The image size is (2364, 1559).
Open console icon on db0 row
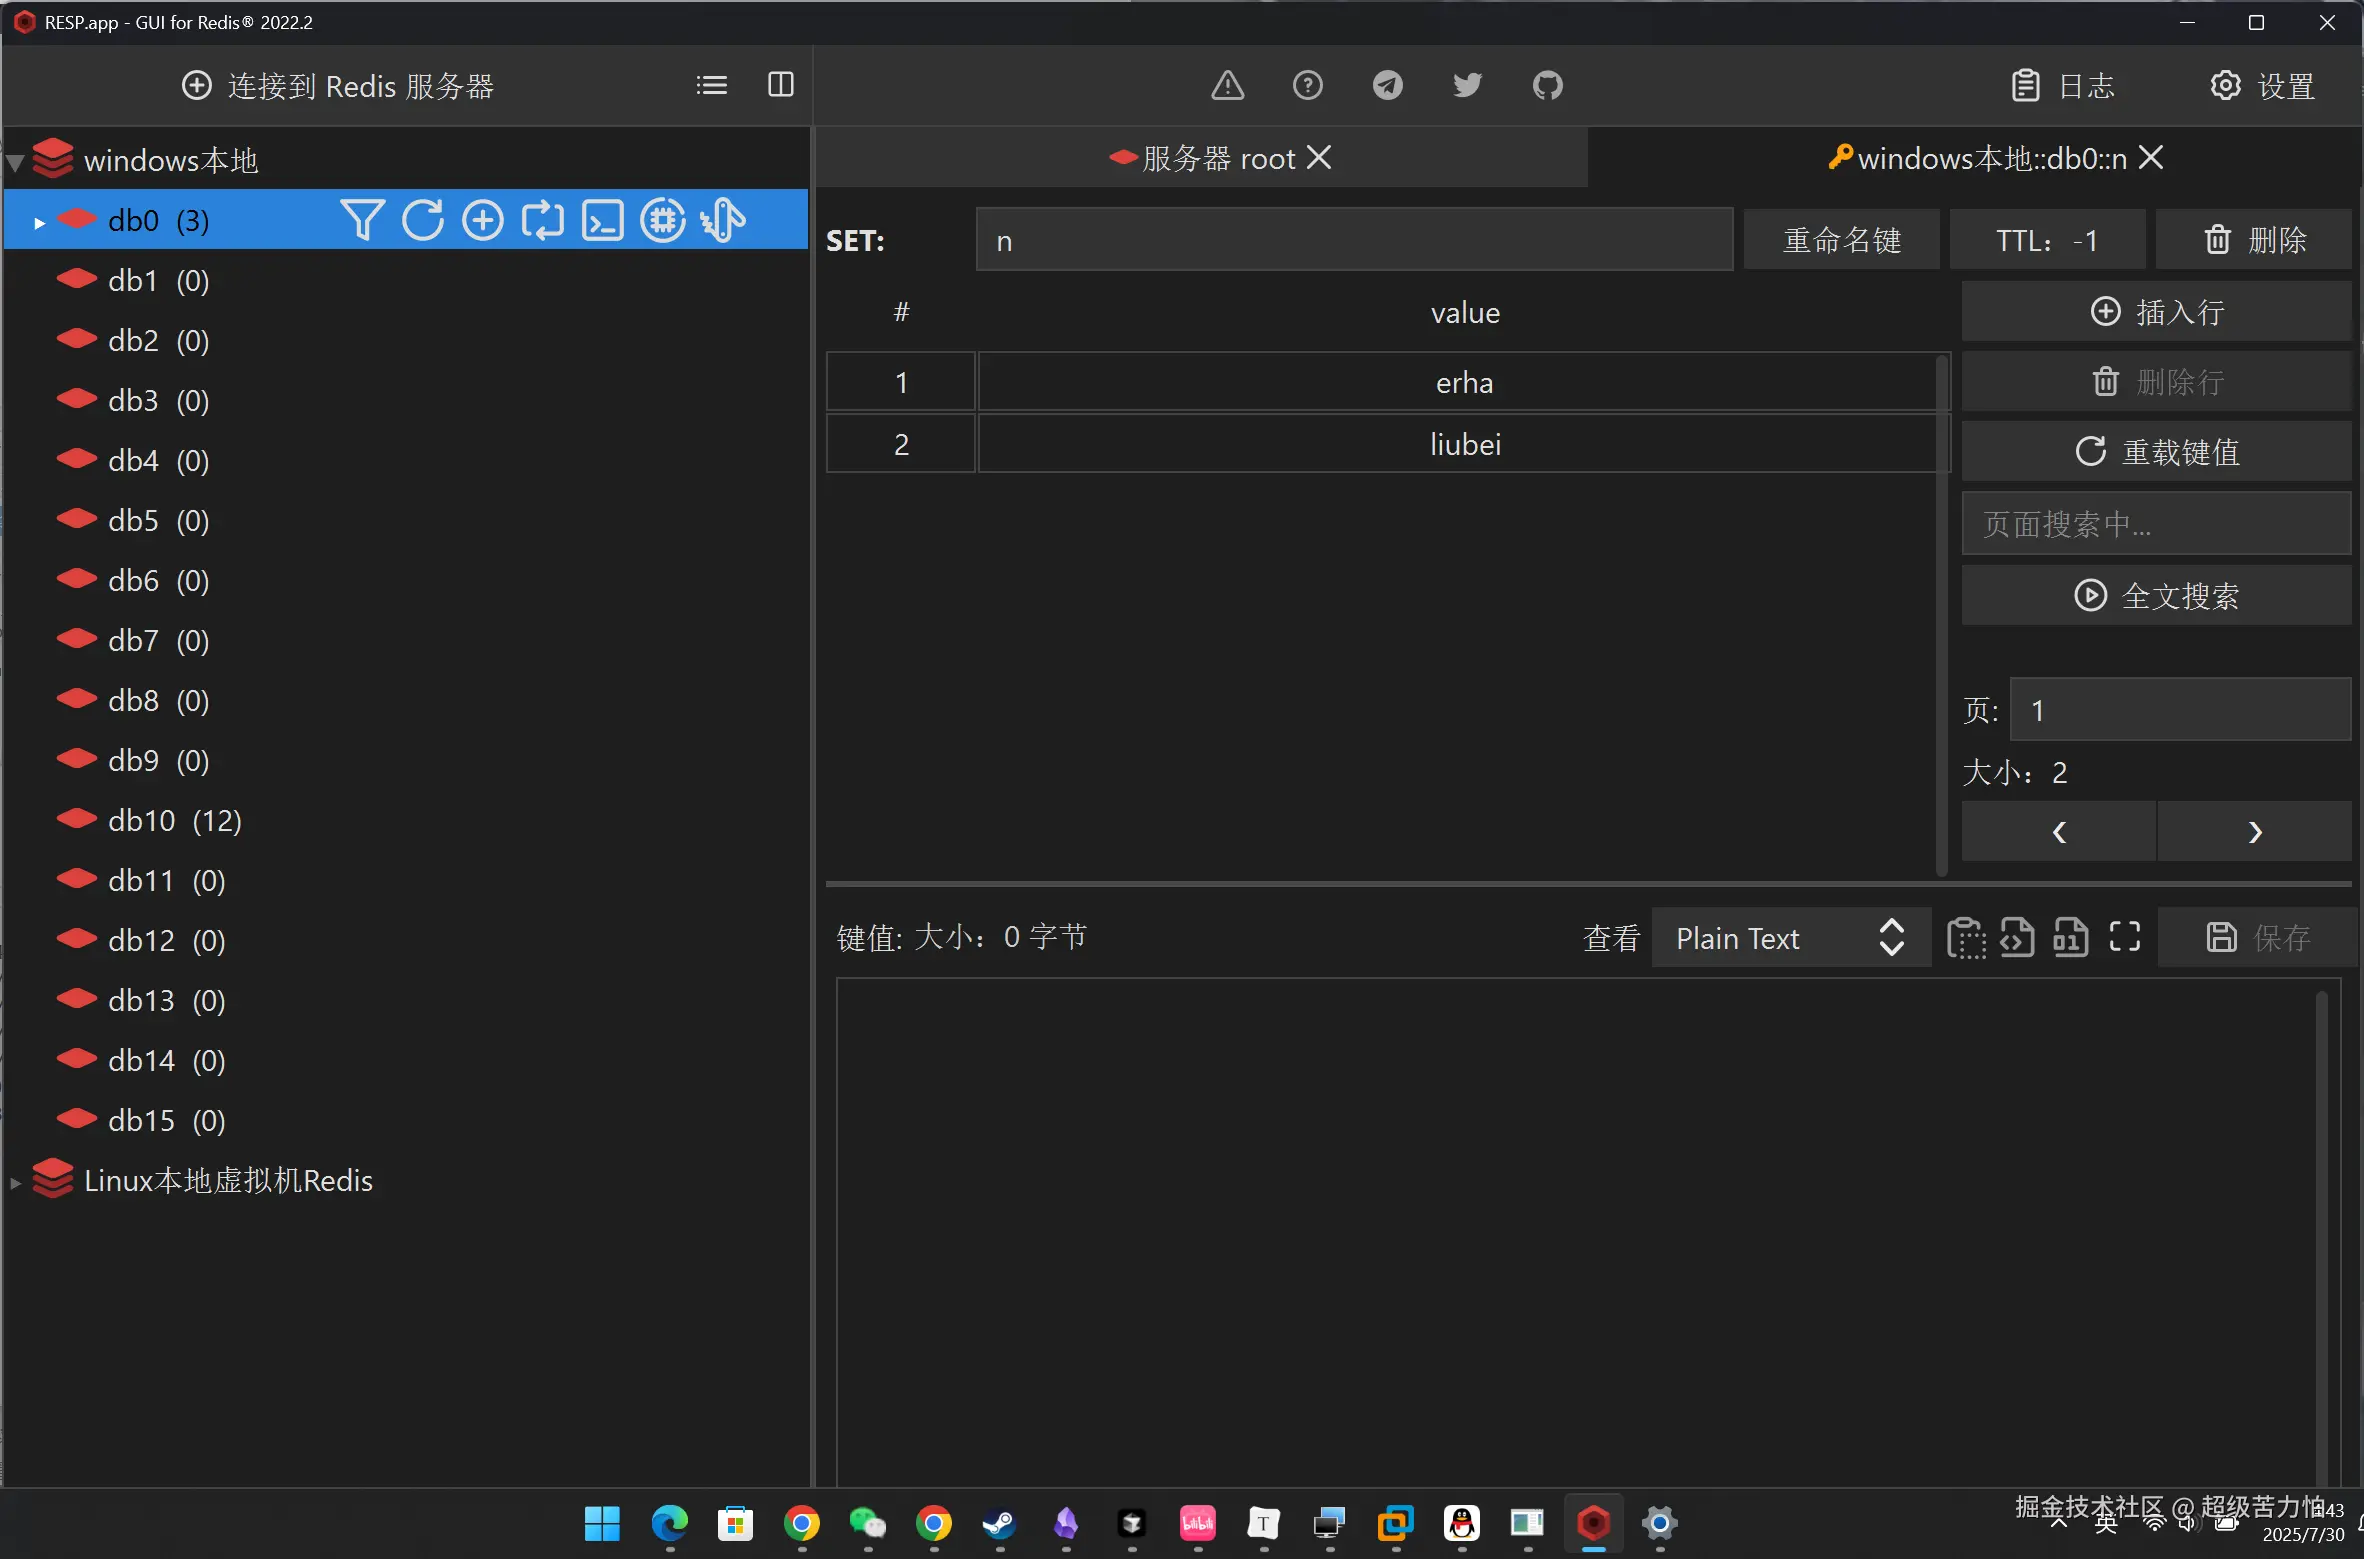[602, 220]
